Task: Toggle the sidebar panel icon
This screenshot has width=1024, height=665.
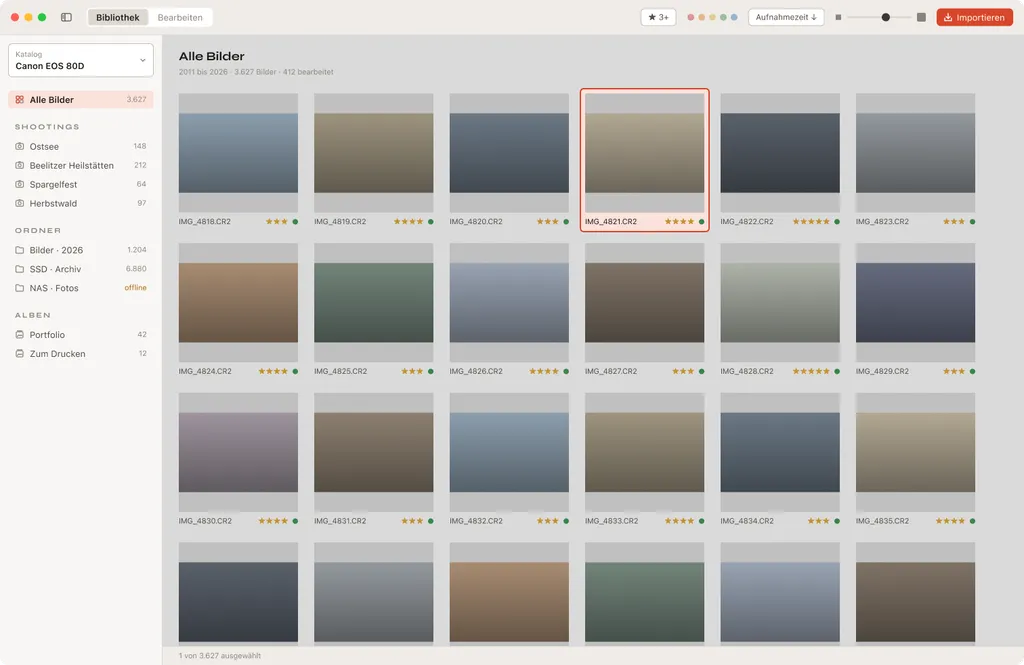Action: (67, 18)
